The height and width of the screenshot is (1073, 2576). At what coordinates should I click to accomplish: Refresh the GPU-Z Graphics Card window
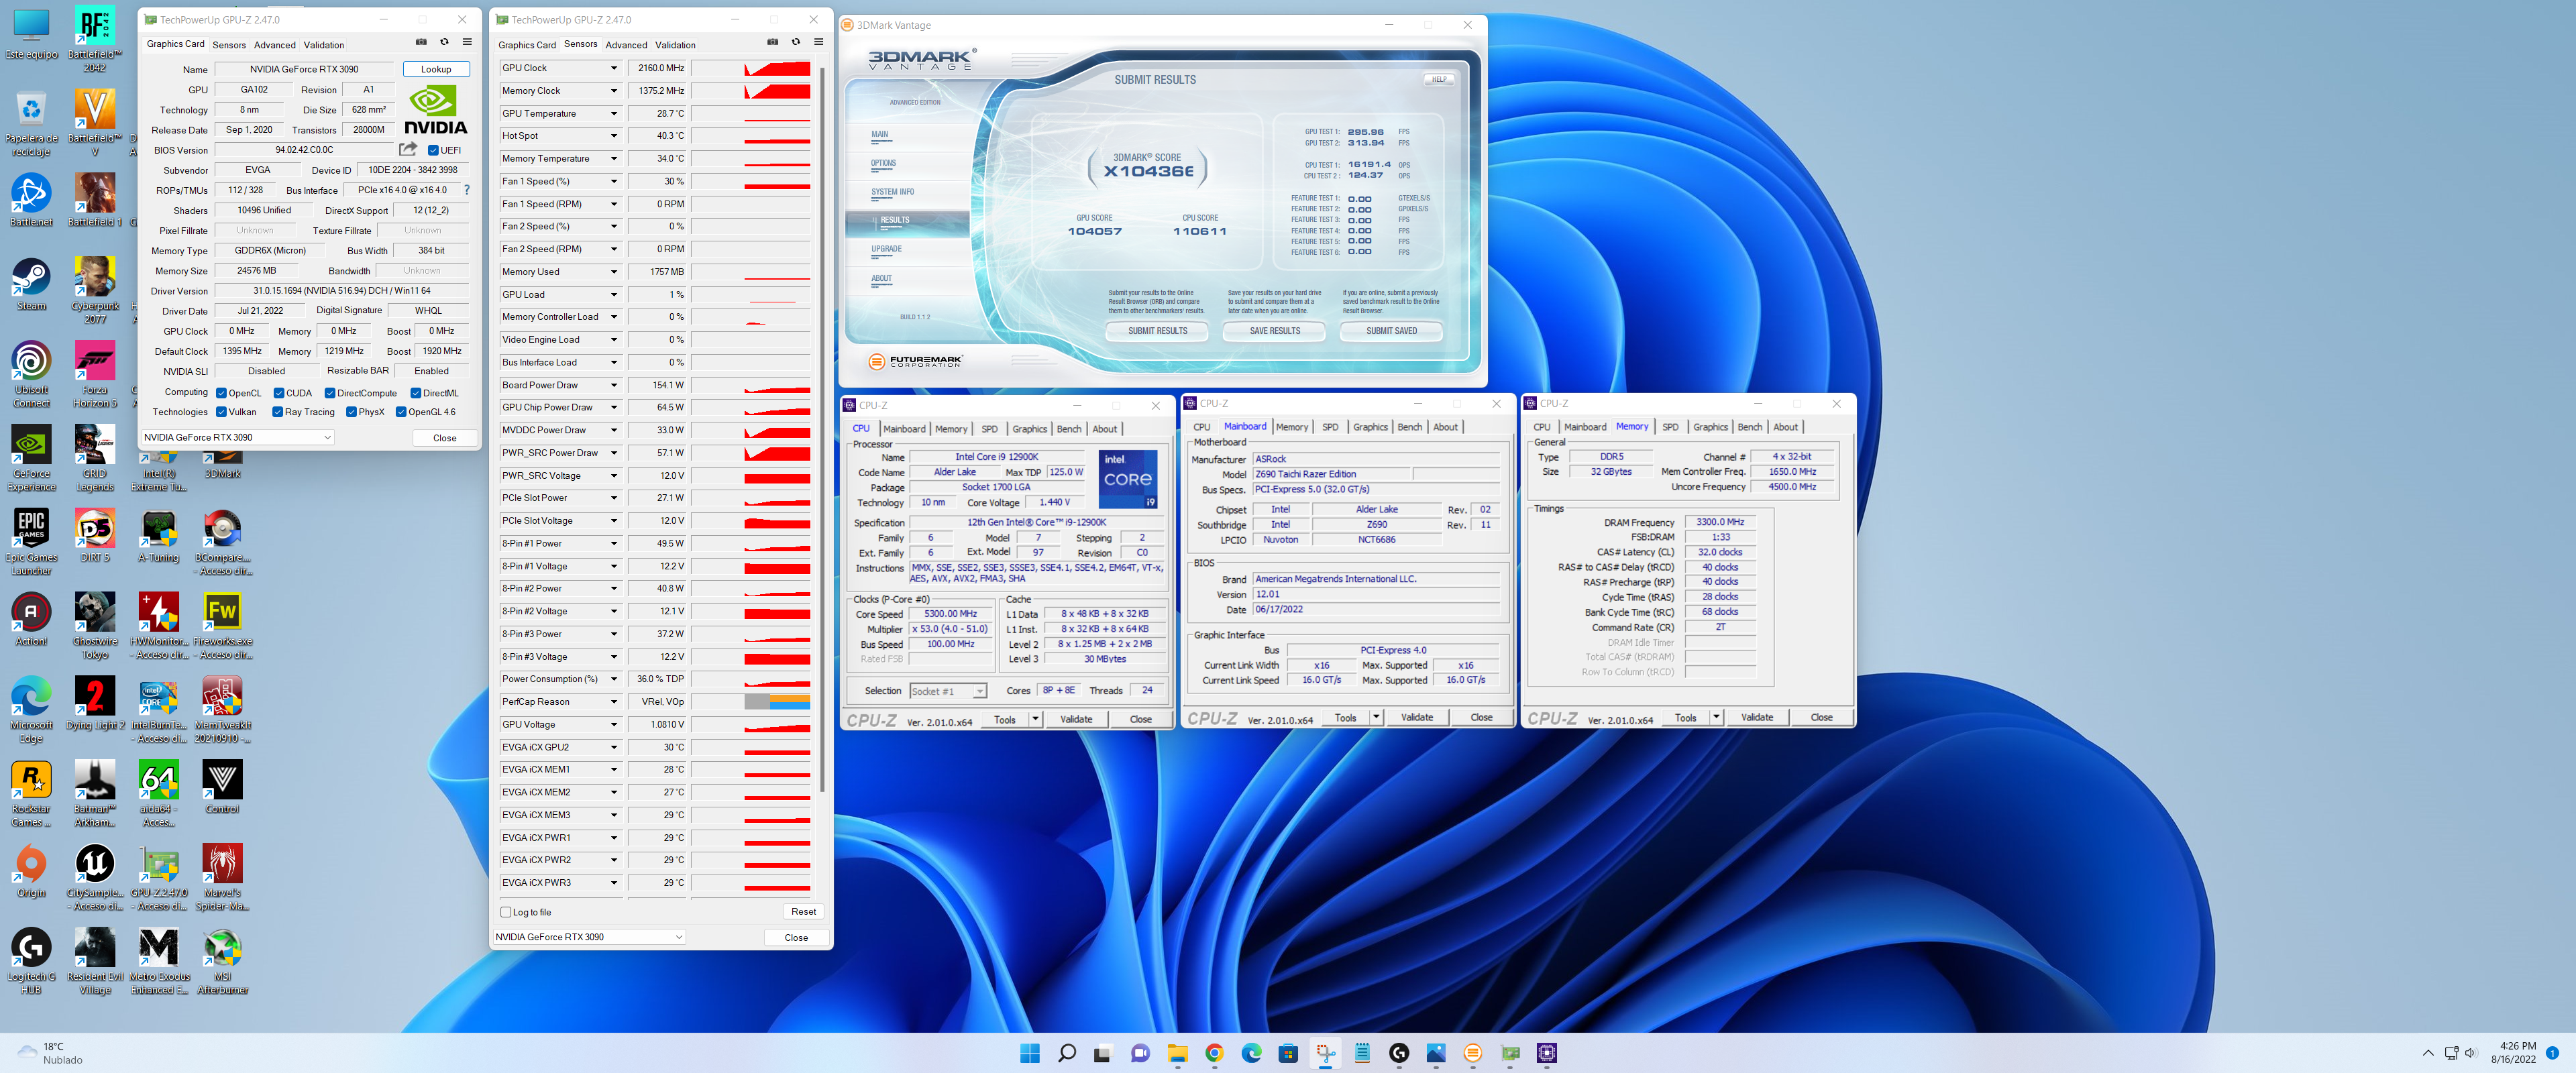(444, 42)
